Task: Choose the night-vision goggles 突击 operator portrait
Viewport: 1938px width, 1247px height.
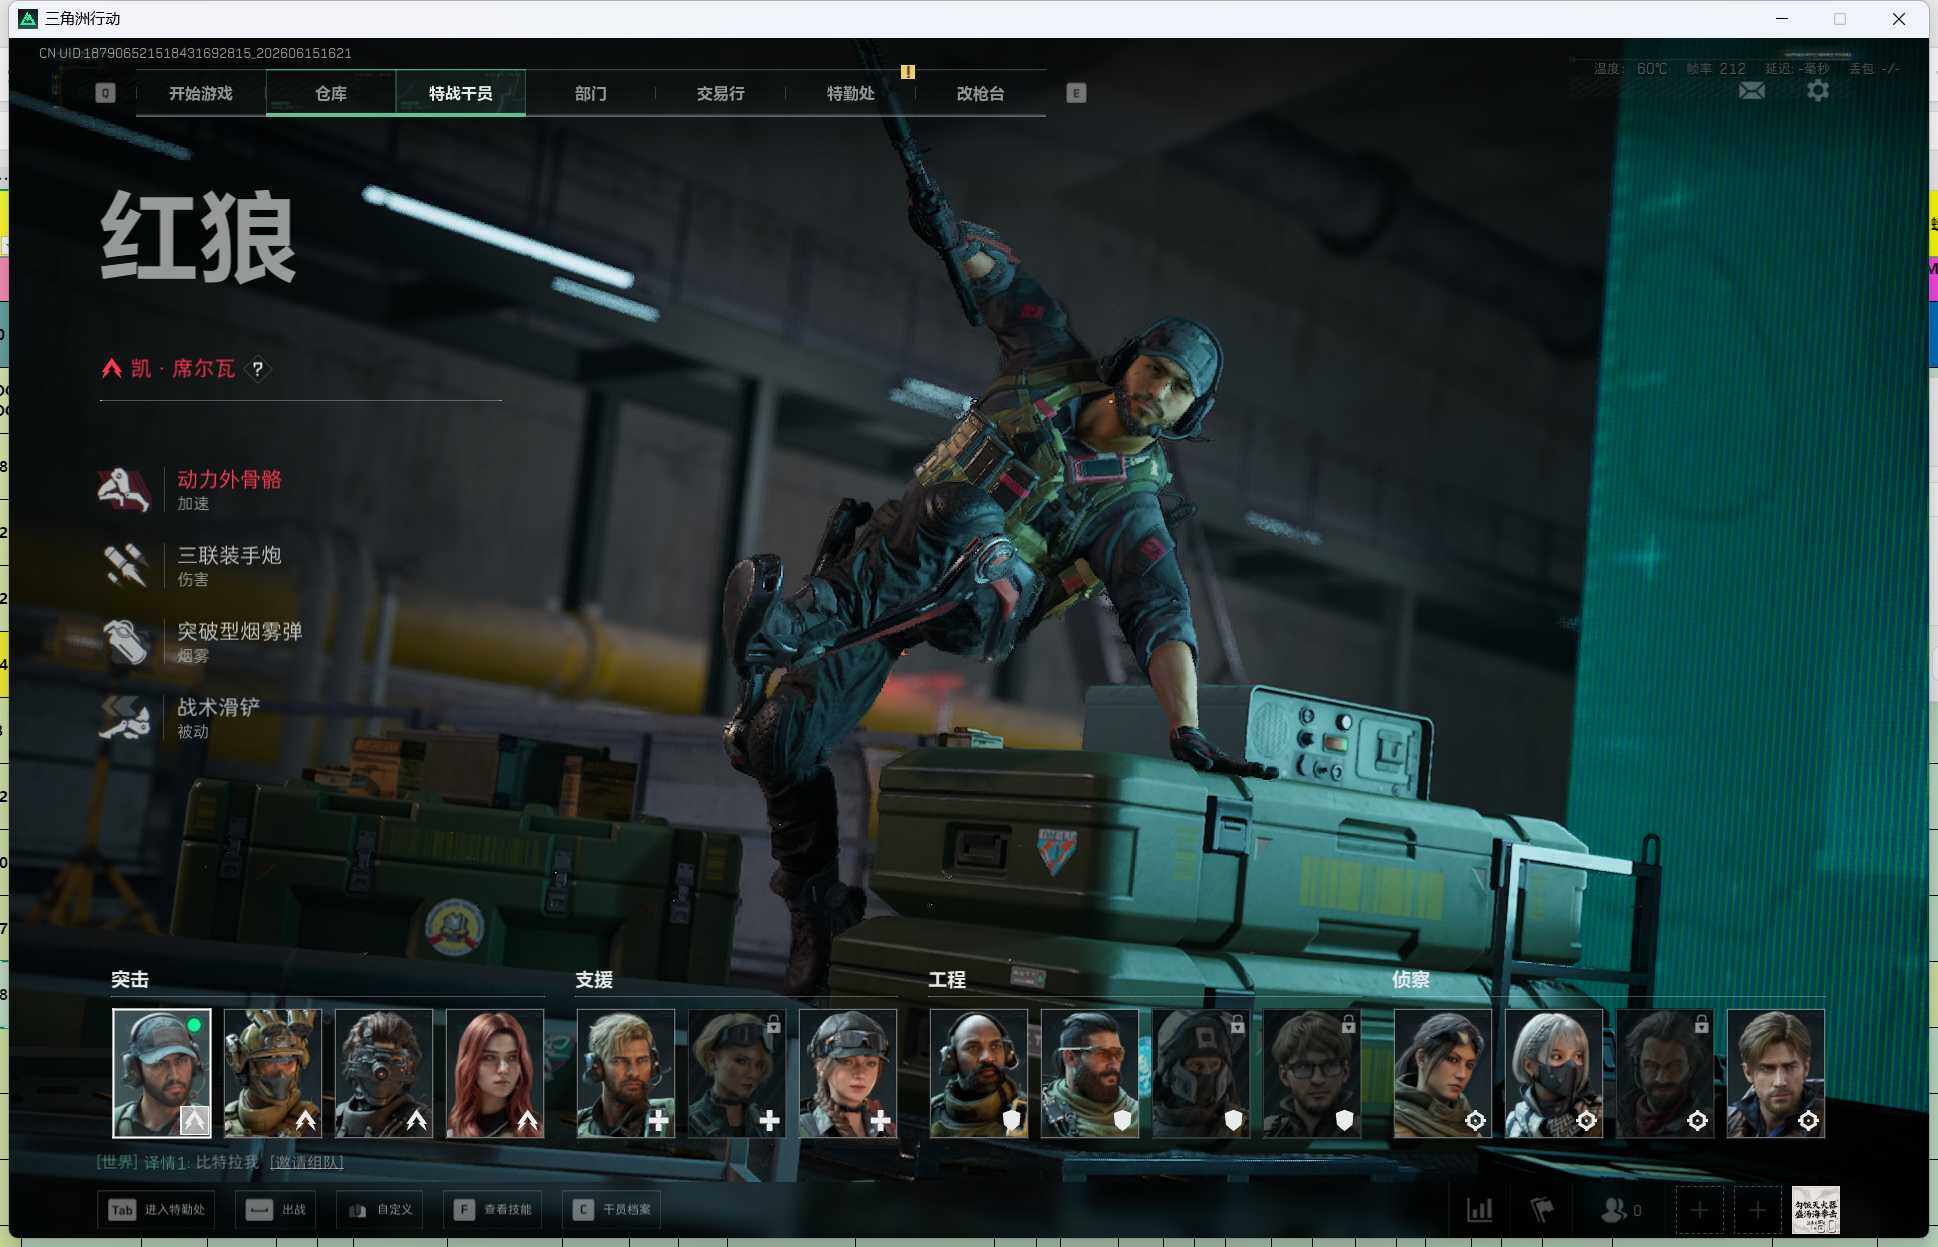Action: coord(384,1073)
